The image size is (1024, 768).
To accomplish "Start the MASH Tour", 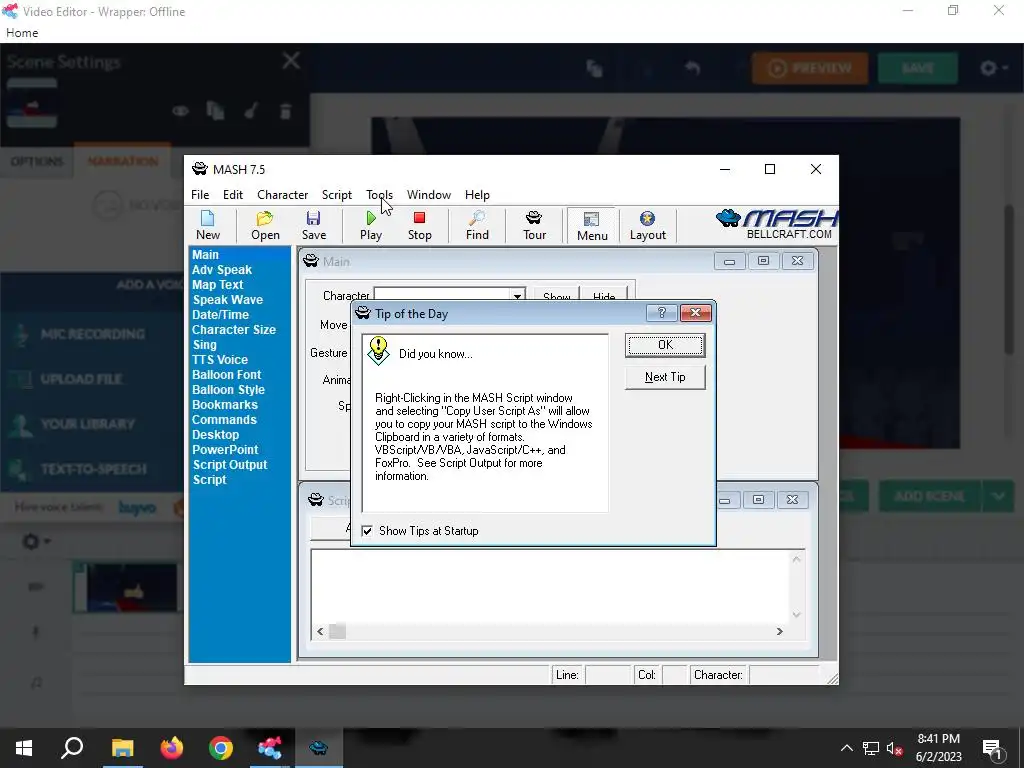I will pos(534,225).
